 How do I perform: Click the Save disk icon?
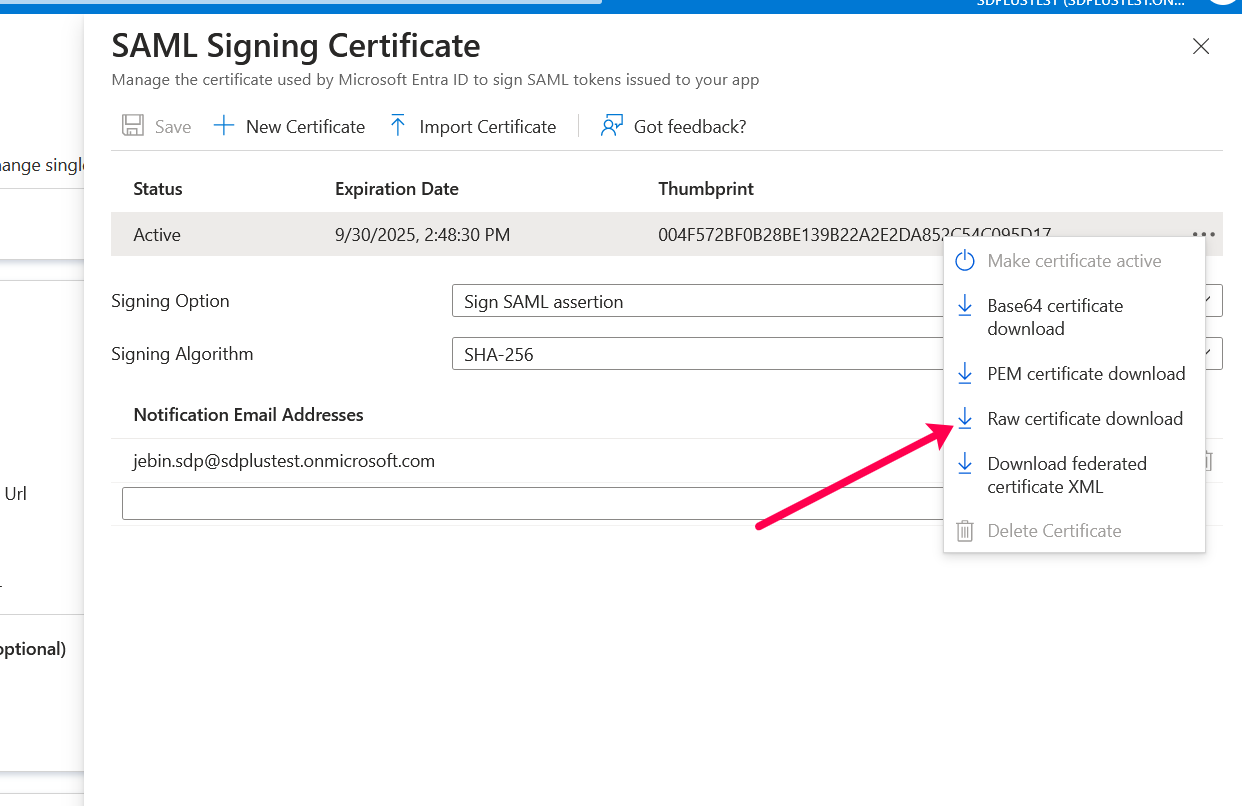[132, 126]
